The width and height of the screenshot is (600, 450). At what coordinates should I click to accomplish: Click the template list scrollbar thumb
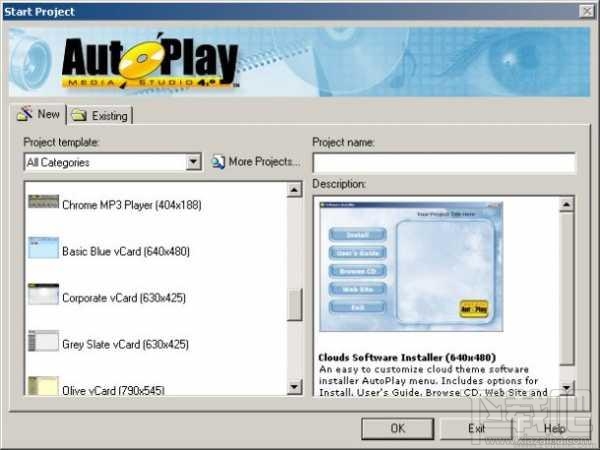pos(294,305)
